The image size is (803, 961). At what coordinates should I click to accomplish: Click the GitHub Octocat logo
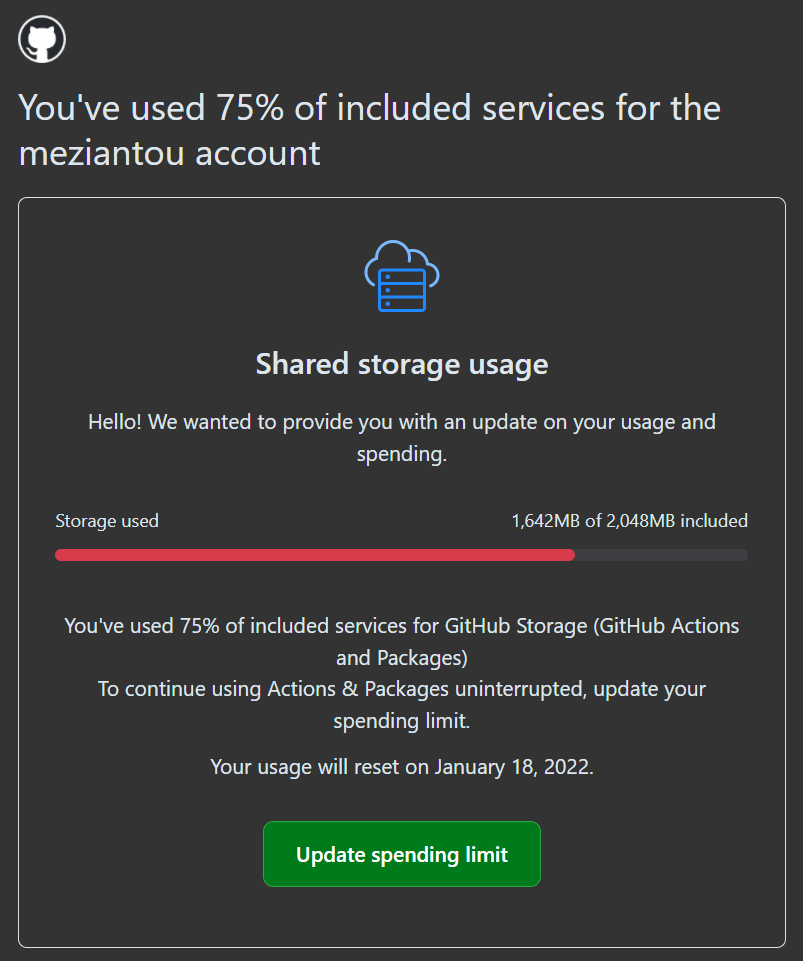coord(42,40)
